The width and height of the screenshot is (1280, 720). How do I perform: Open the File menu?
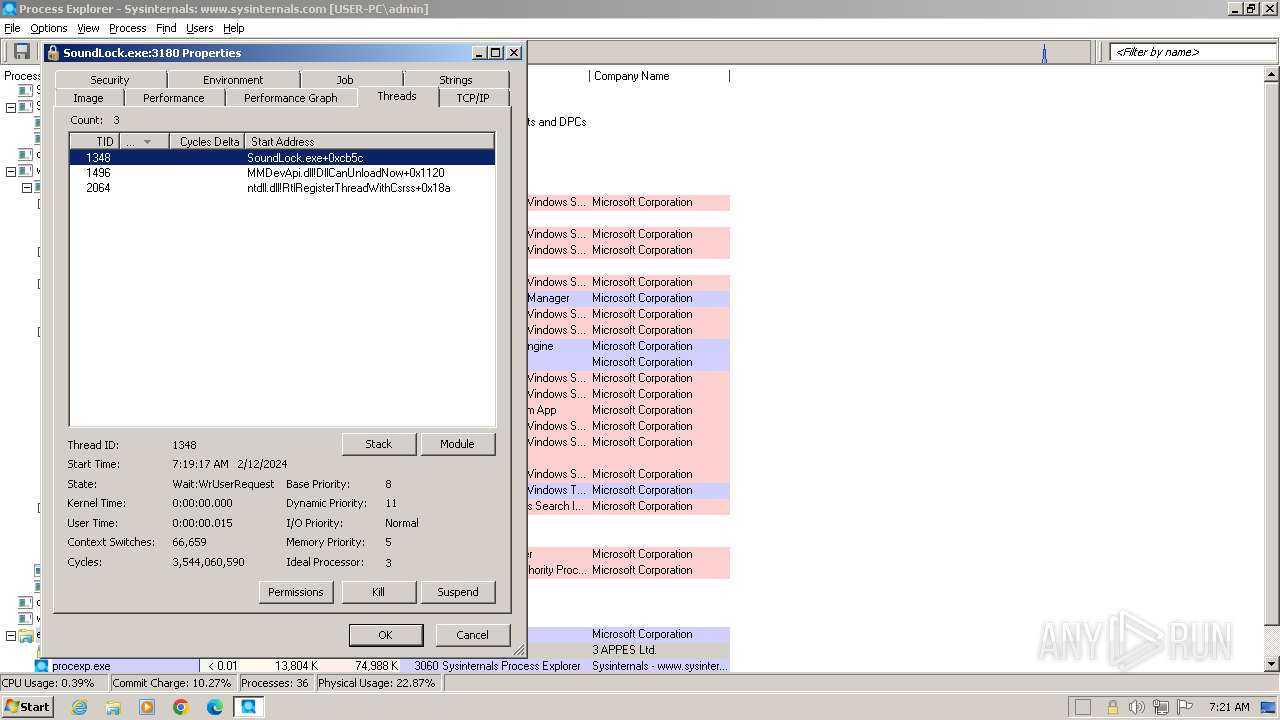point(12,28)
